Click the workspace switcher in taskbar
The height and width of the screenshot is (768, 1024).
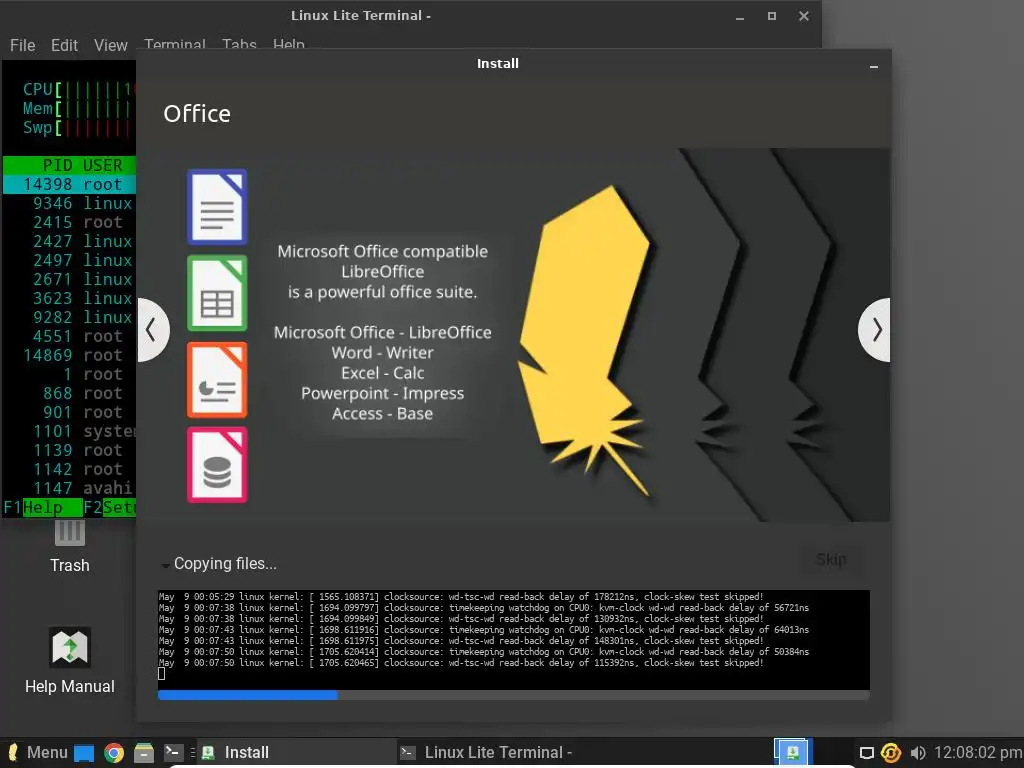792,752
